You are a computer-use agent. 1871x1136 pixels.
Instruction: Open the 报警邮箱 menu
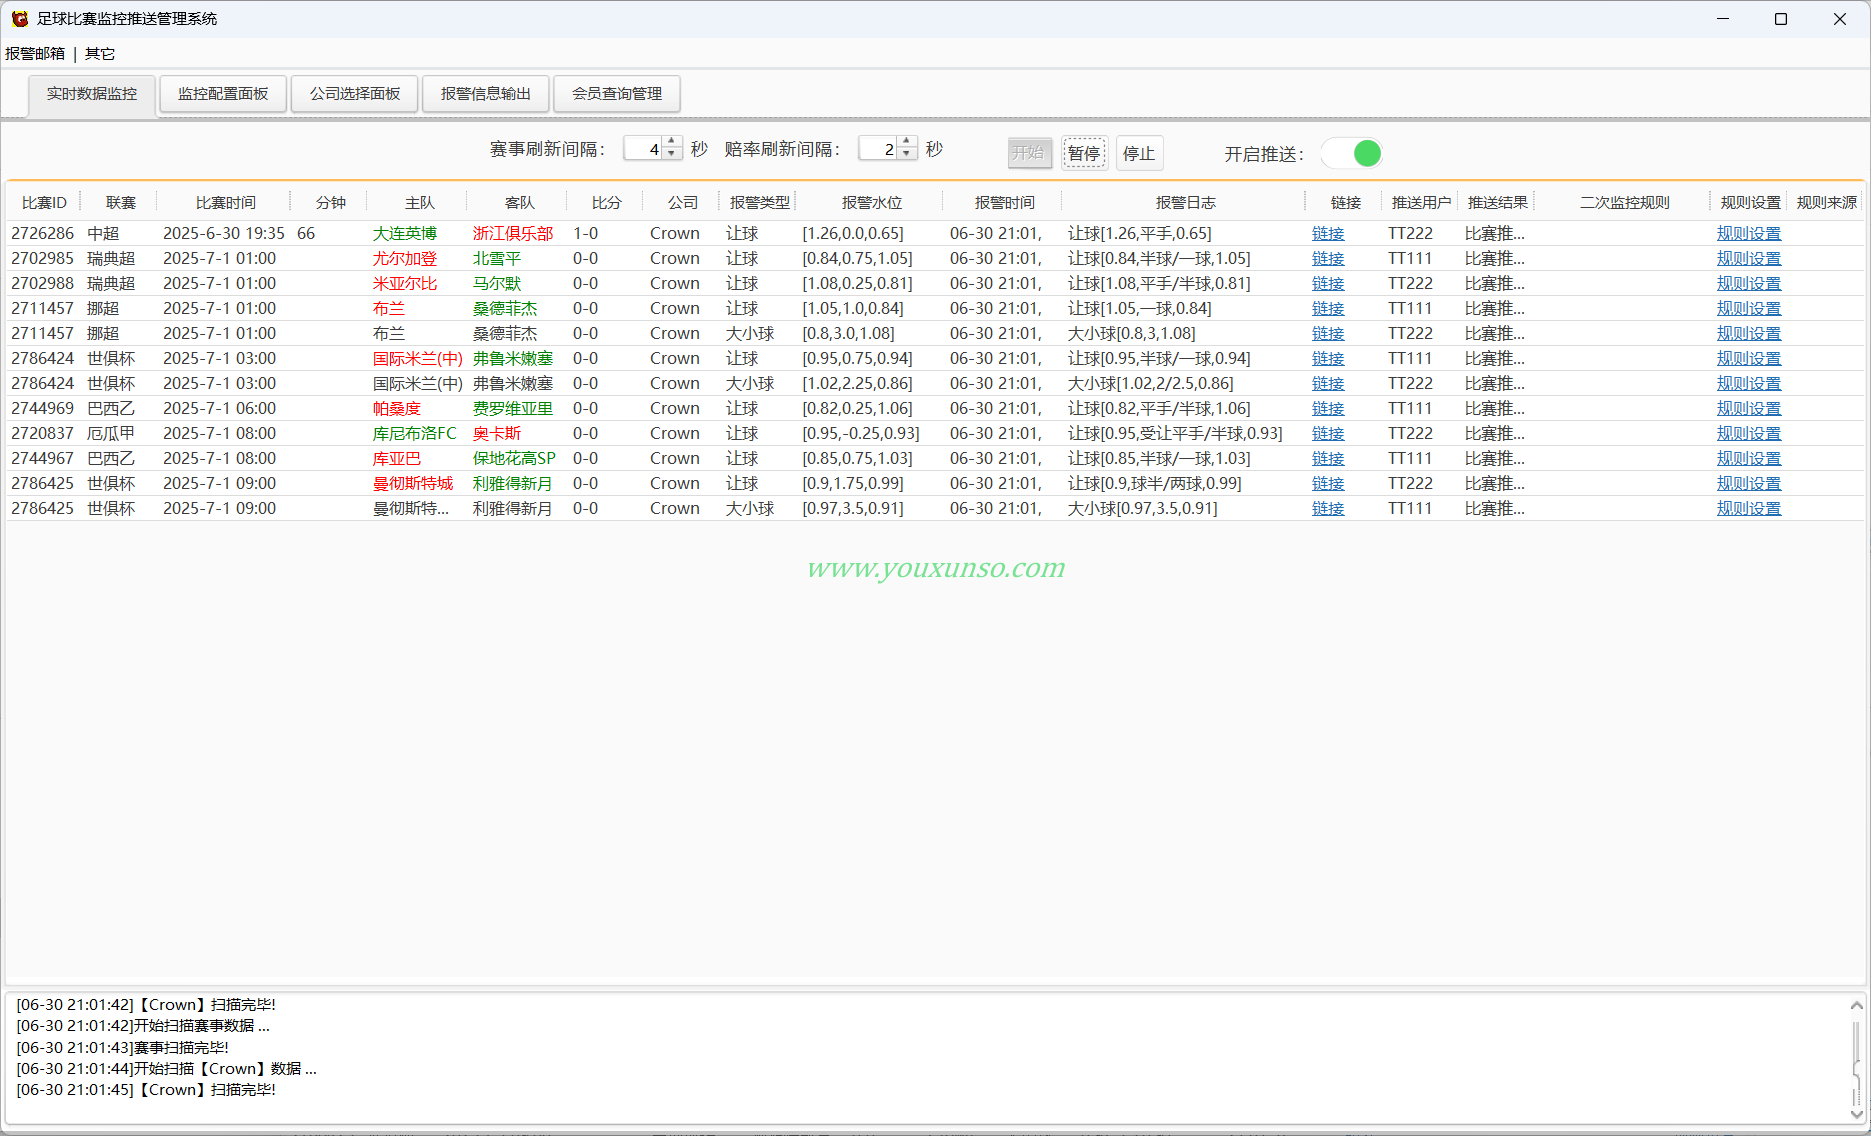[x=35, y=54]
